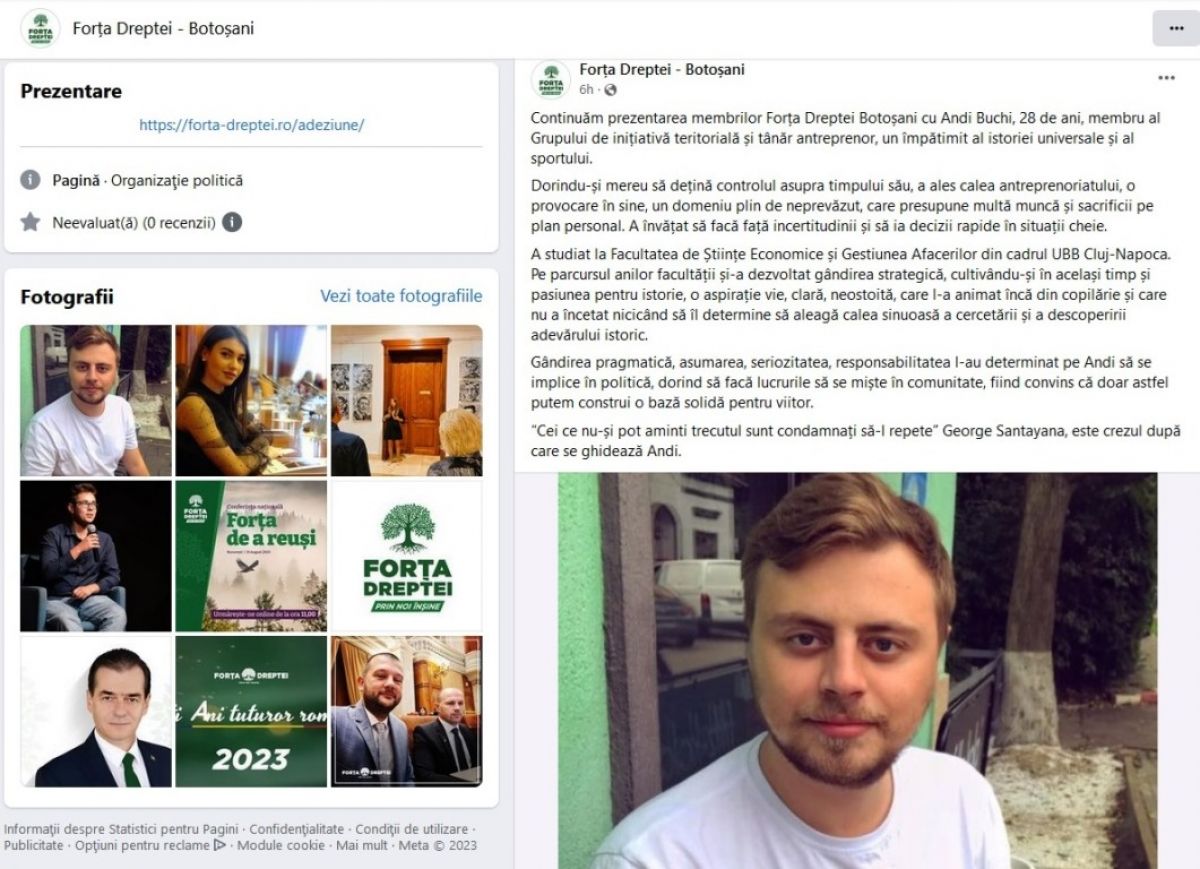Click the star rating icon for Neevaluat(ă)
This screenshot has height=869, width=1200.
click(31, 222)
